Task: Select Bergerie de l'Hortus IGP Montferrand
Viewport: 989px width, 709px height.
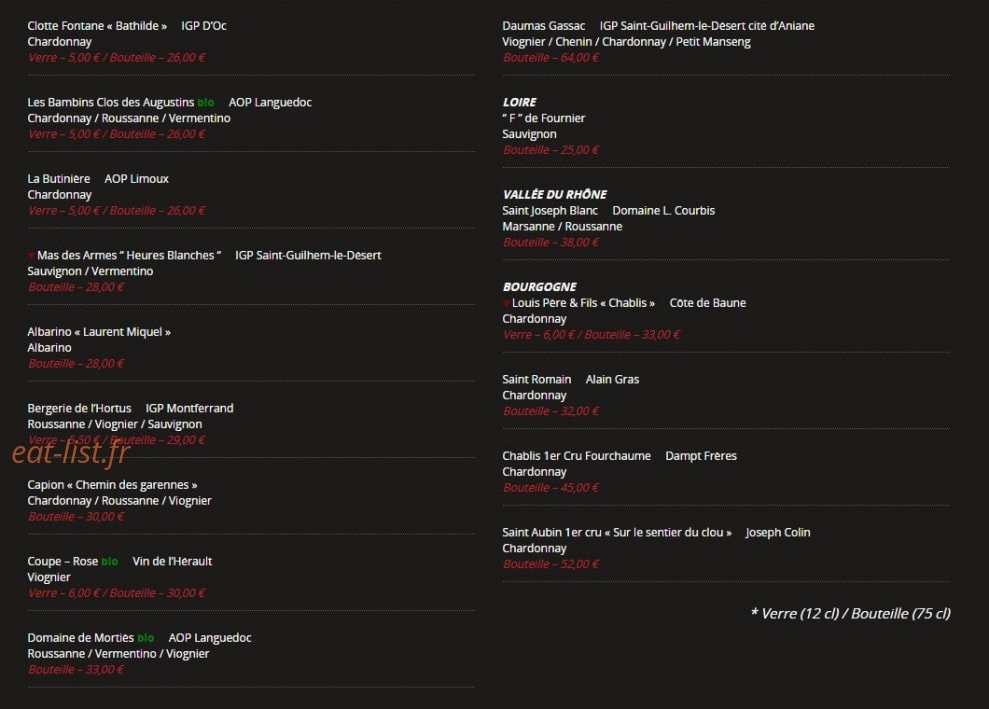Action: tap(130, 408)
